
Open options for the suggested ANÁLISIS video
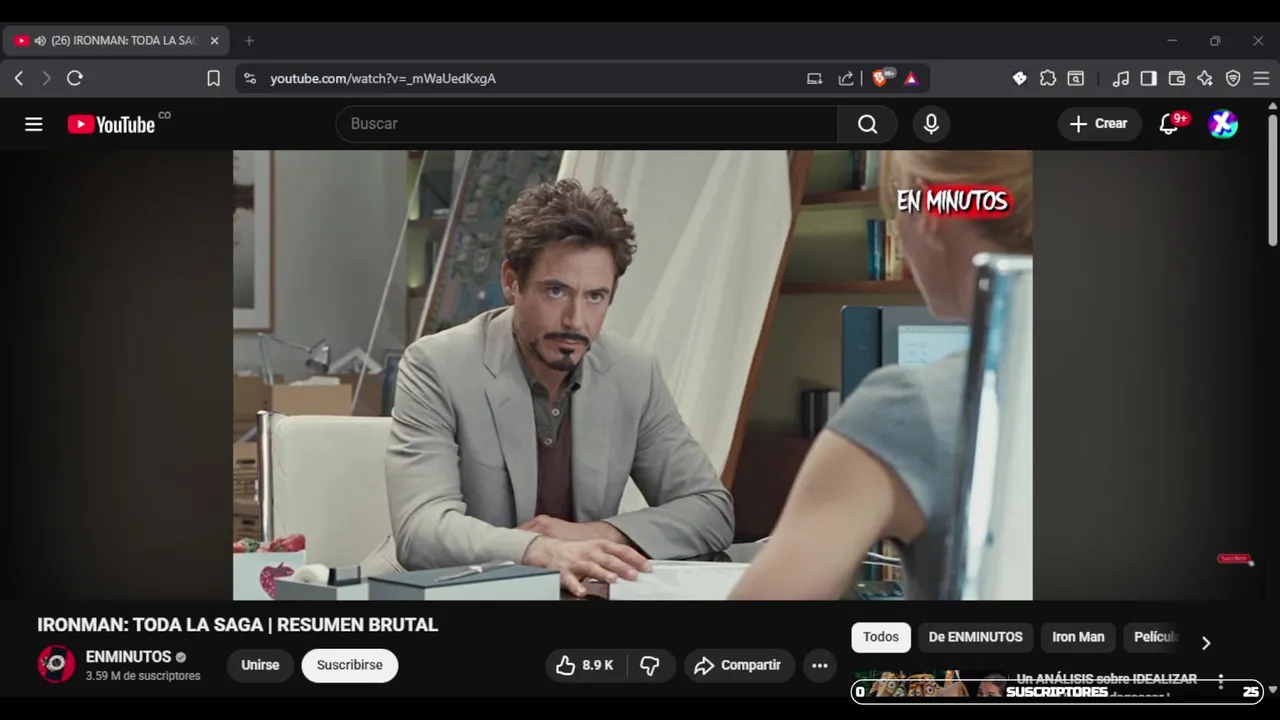[x=1220, y=682]
